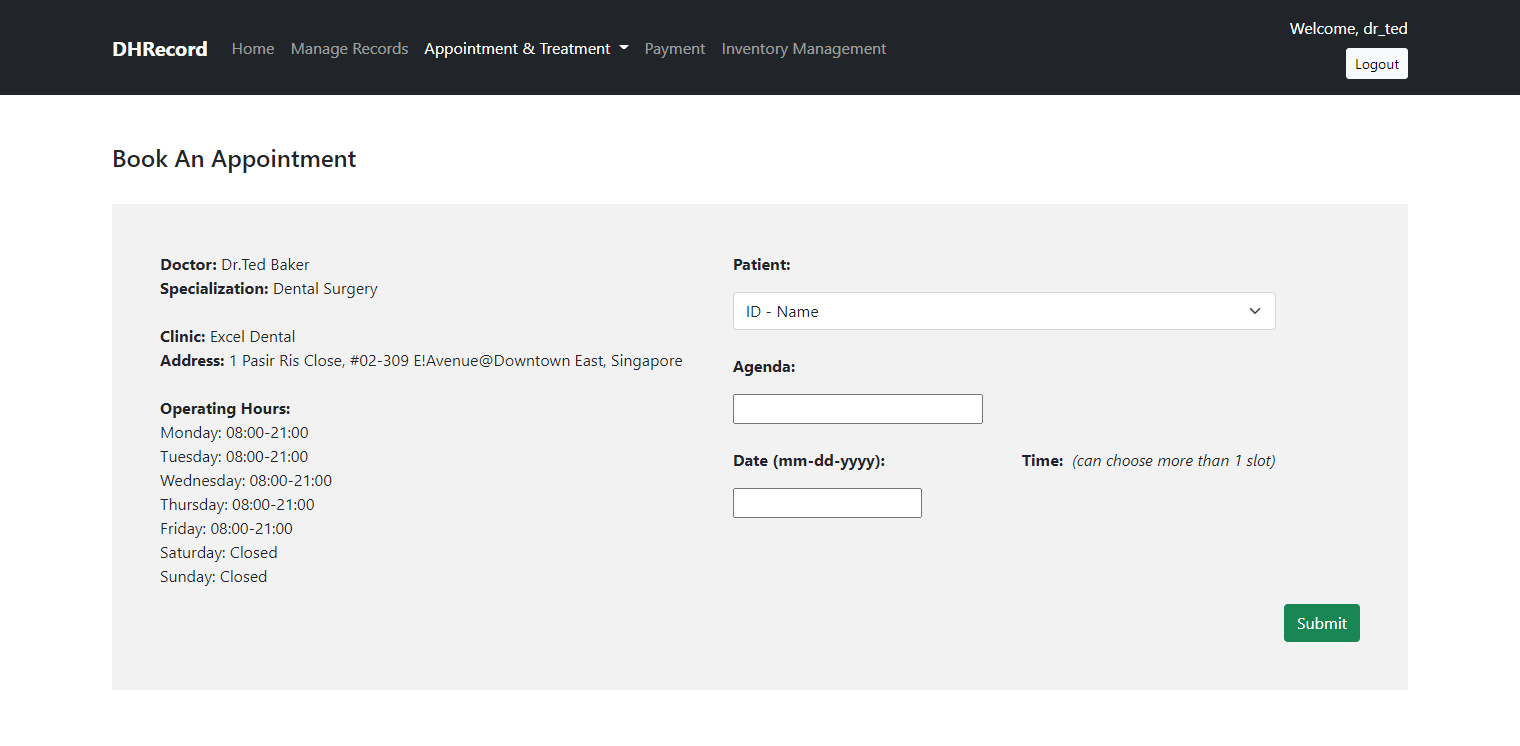Screen dimensions: 1520x746
Task: Expand Appointment & Treatment dropdown menu
Action: (526, 49)
